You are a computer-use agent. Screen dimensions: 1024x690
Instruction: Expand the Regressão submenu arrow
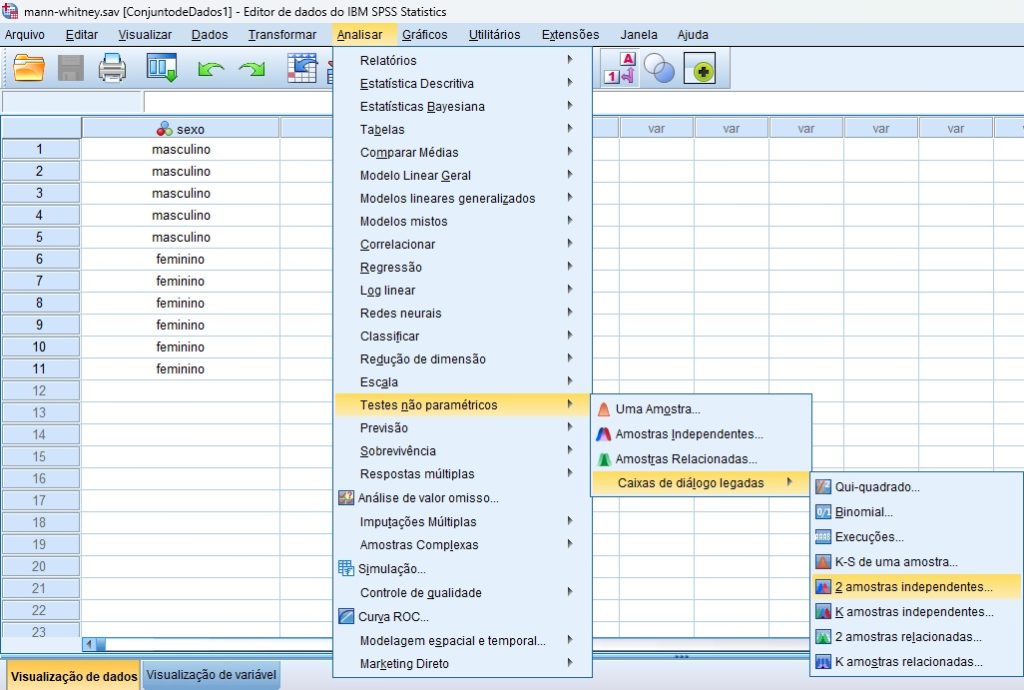[570, 266]
